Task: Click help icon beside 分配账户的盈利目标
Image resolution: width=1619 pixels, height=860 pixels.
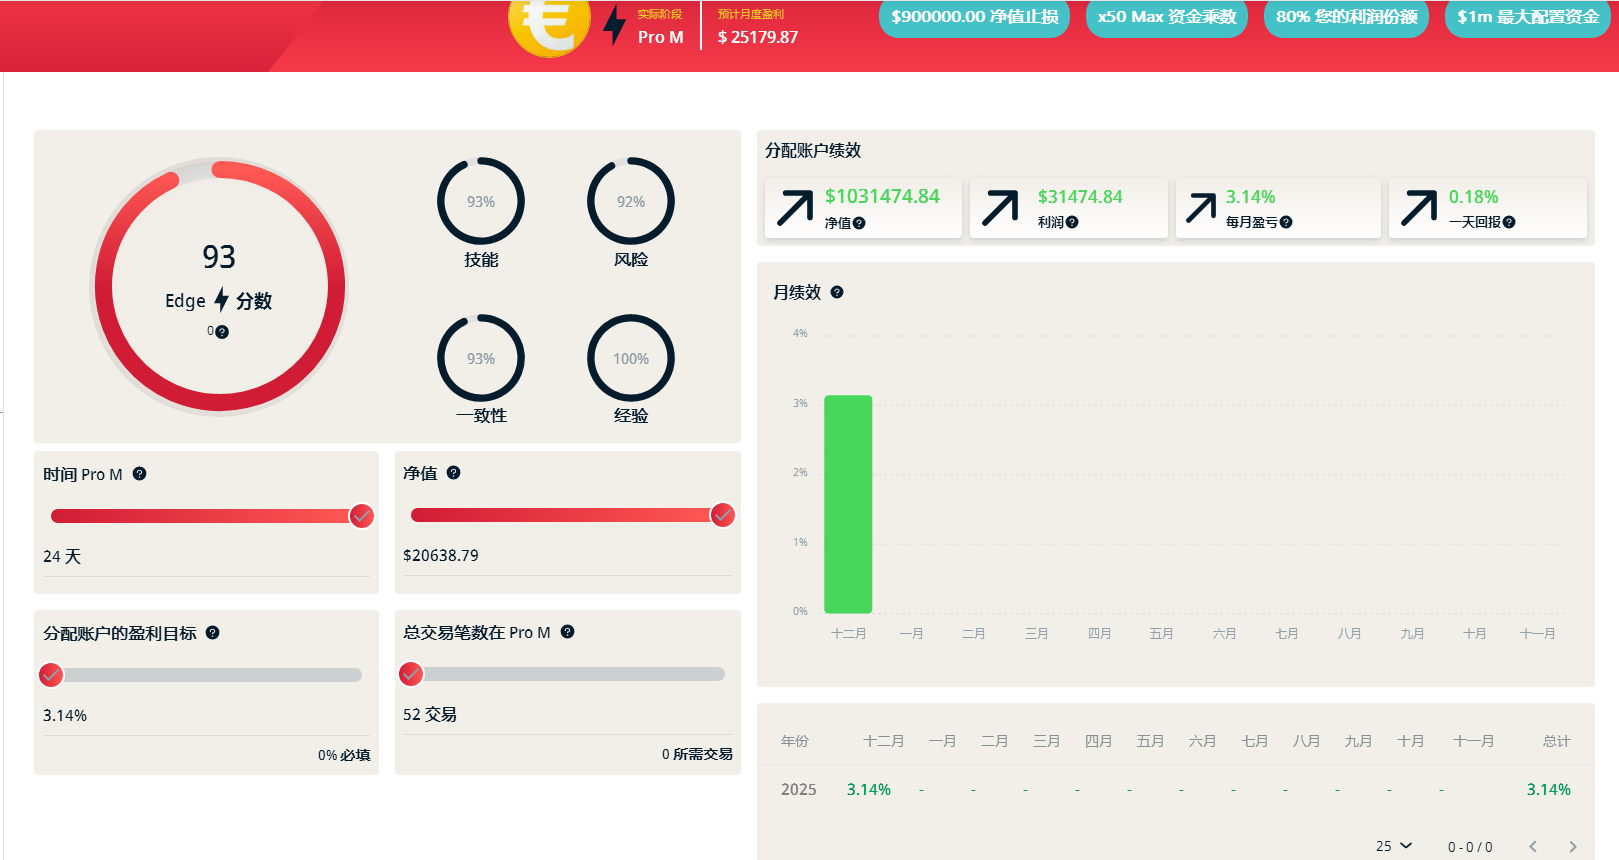Action: coord(212,633)
